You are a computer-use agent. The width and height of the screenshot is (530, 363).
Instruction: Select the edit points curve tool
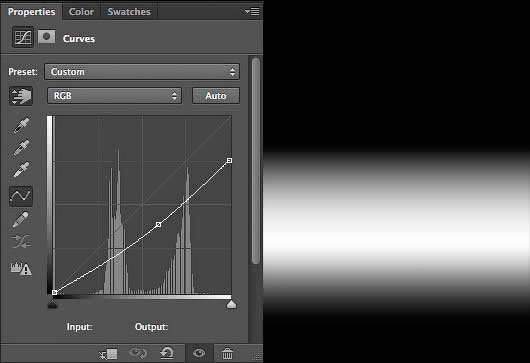[21, 196]
